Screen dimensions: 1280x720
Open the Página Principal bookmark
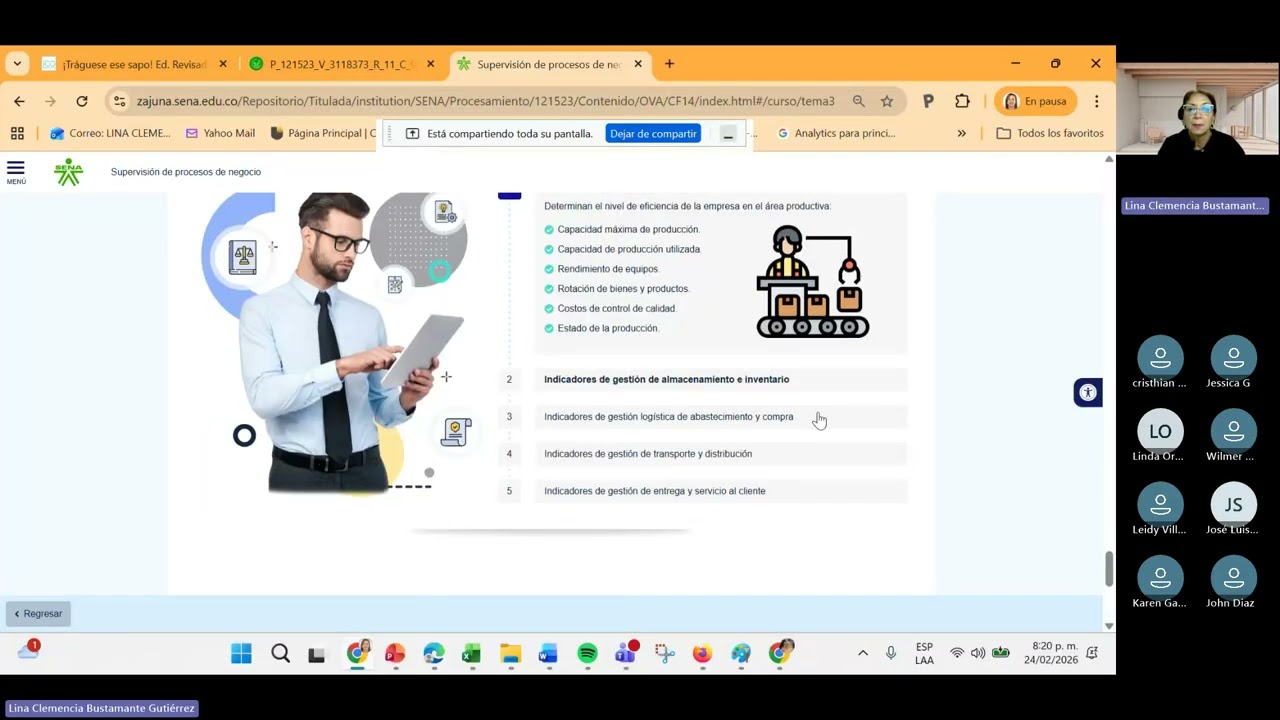point(323,133)
